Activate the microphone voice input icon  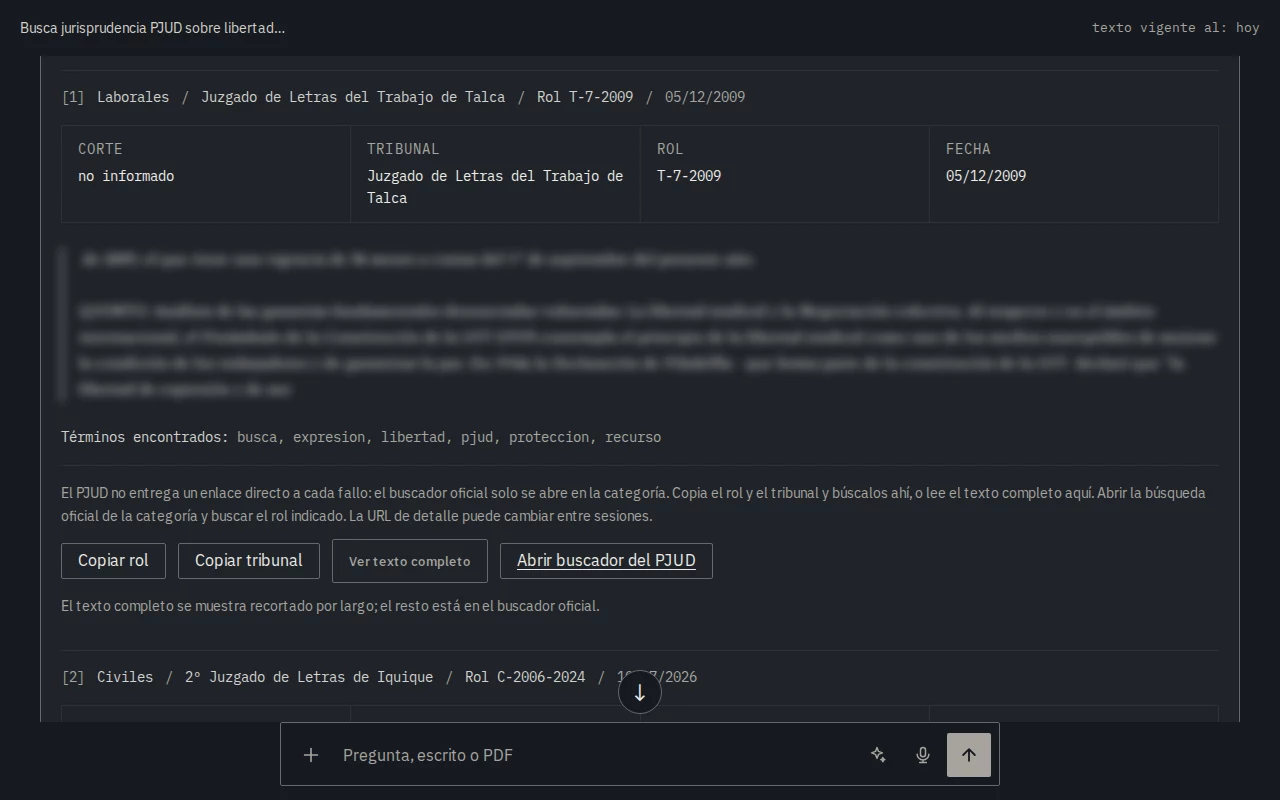coord(923,755)
